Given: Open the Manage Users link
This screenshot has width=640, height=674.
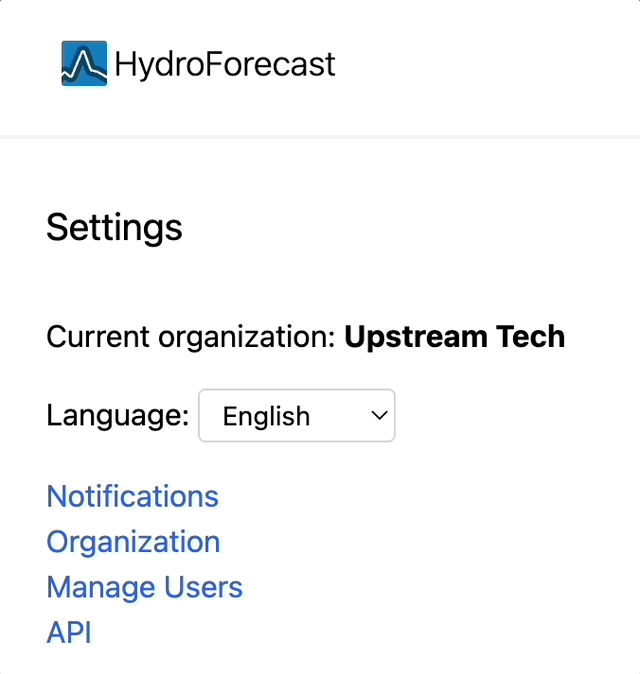Looking at the screenshot, I should coord(144,587).
